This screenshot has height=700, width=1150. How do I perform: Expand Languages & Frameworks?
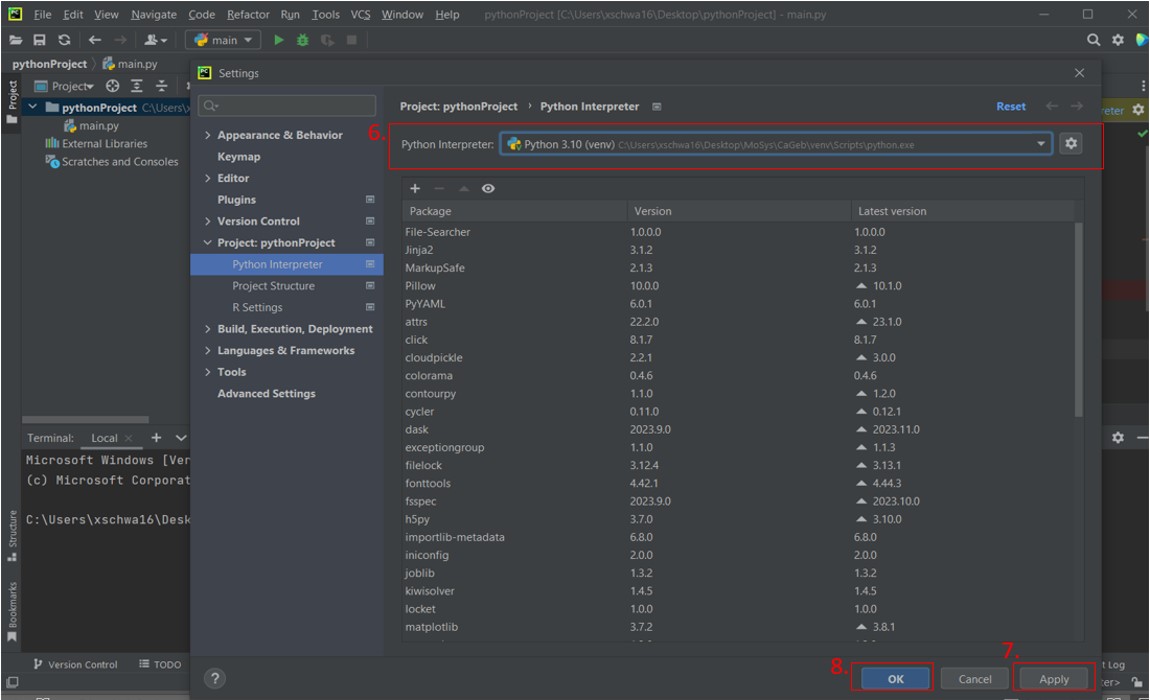pos(208,351)
